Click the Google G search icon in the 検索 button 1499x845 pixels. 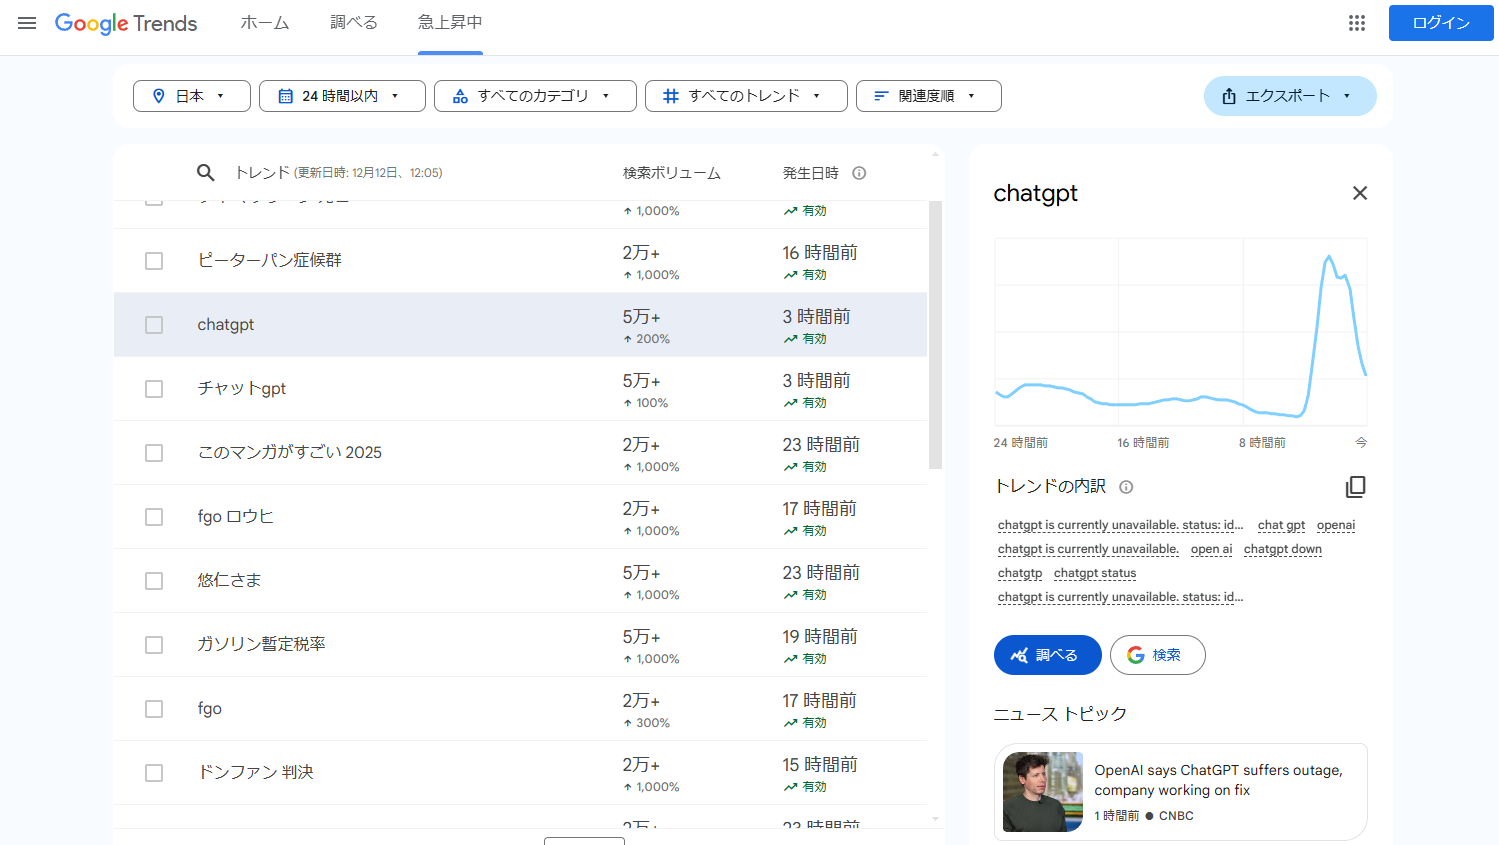click(x=1136, y=655)
